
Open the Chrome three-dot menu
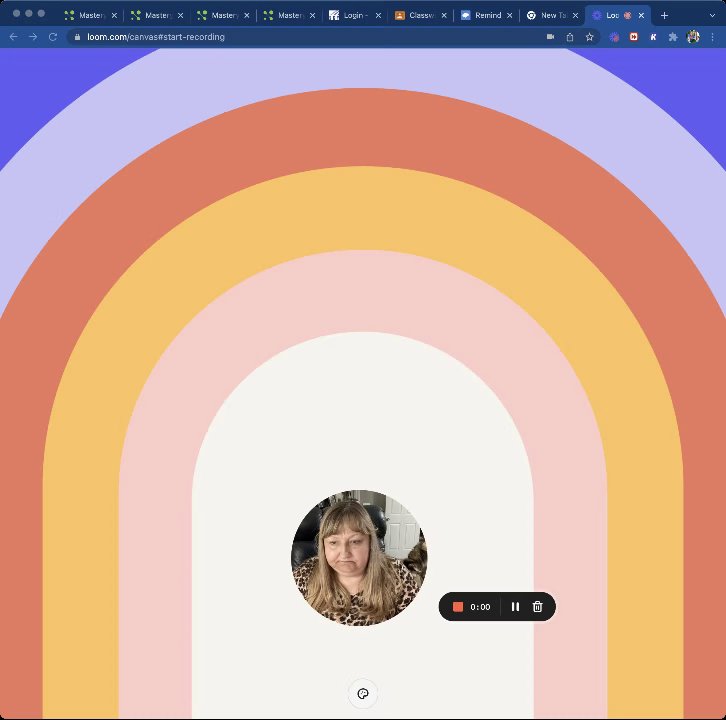click(713, 37)
